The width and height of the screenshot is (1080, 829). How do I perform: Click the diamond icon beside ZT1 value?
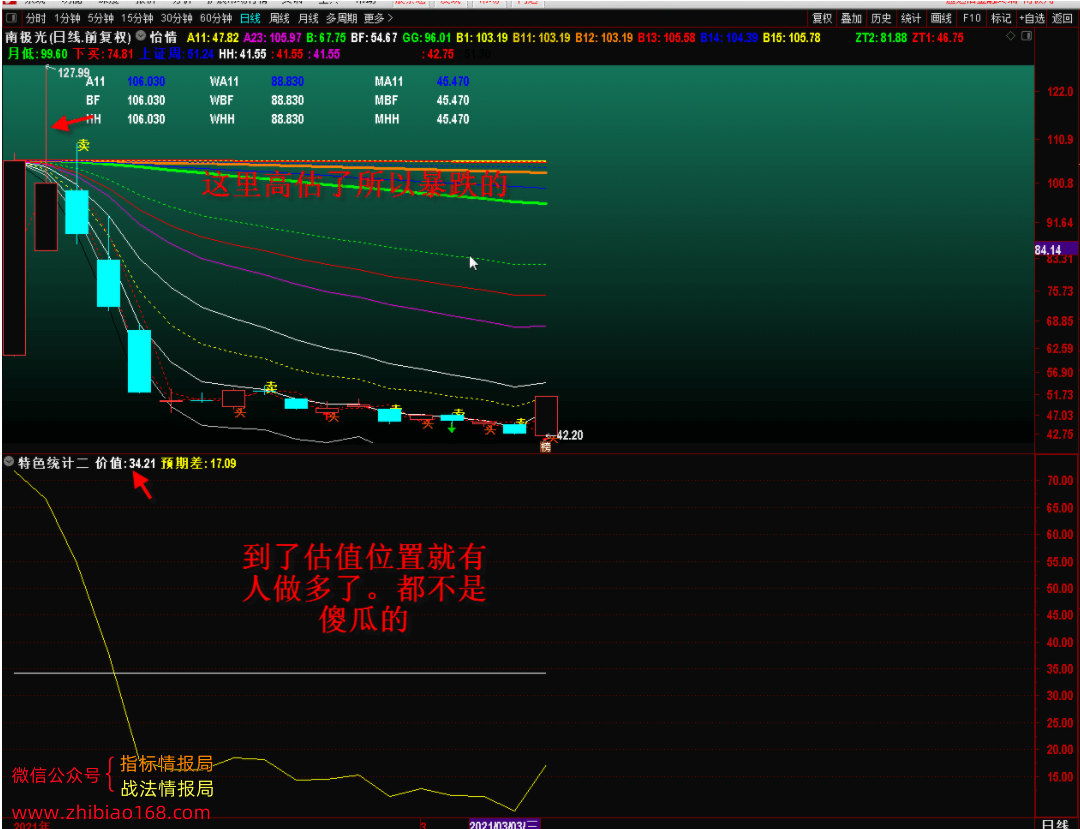click(1010, 36)
